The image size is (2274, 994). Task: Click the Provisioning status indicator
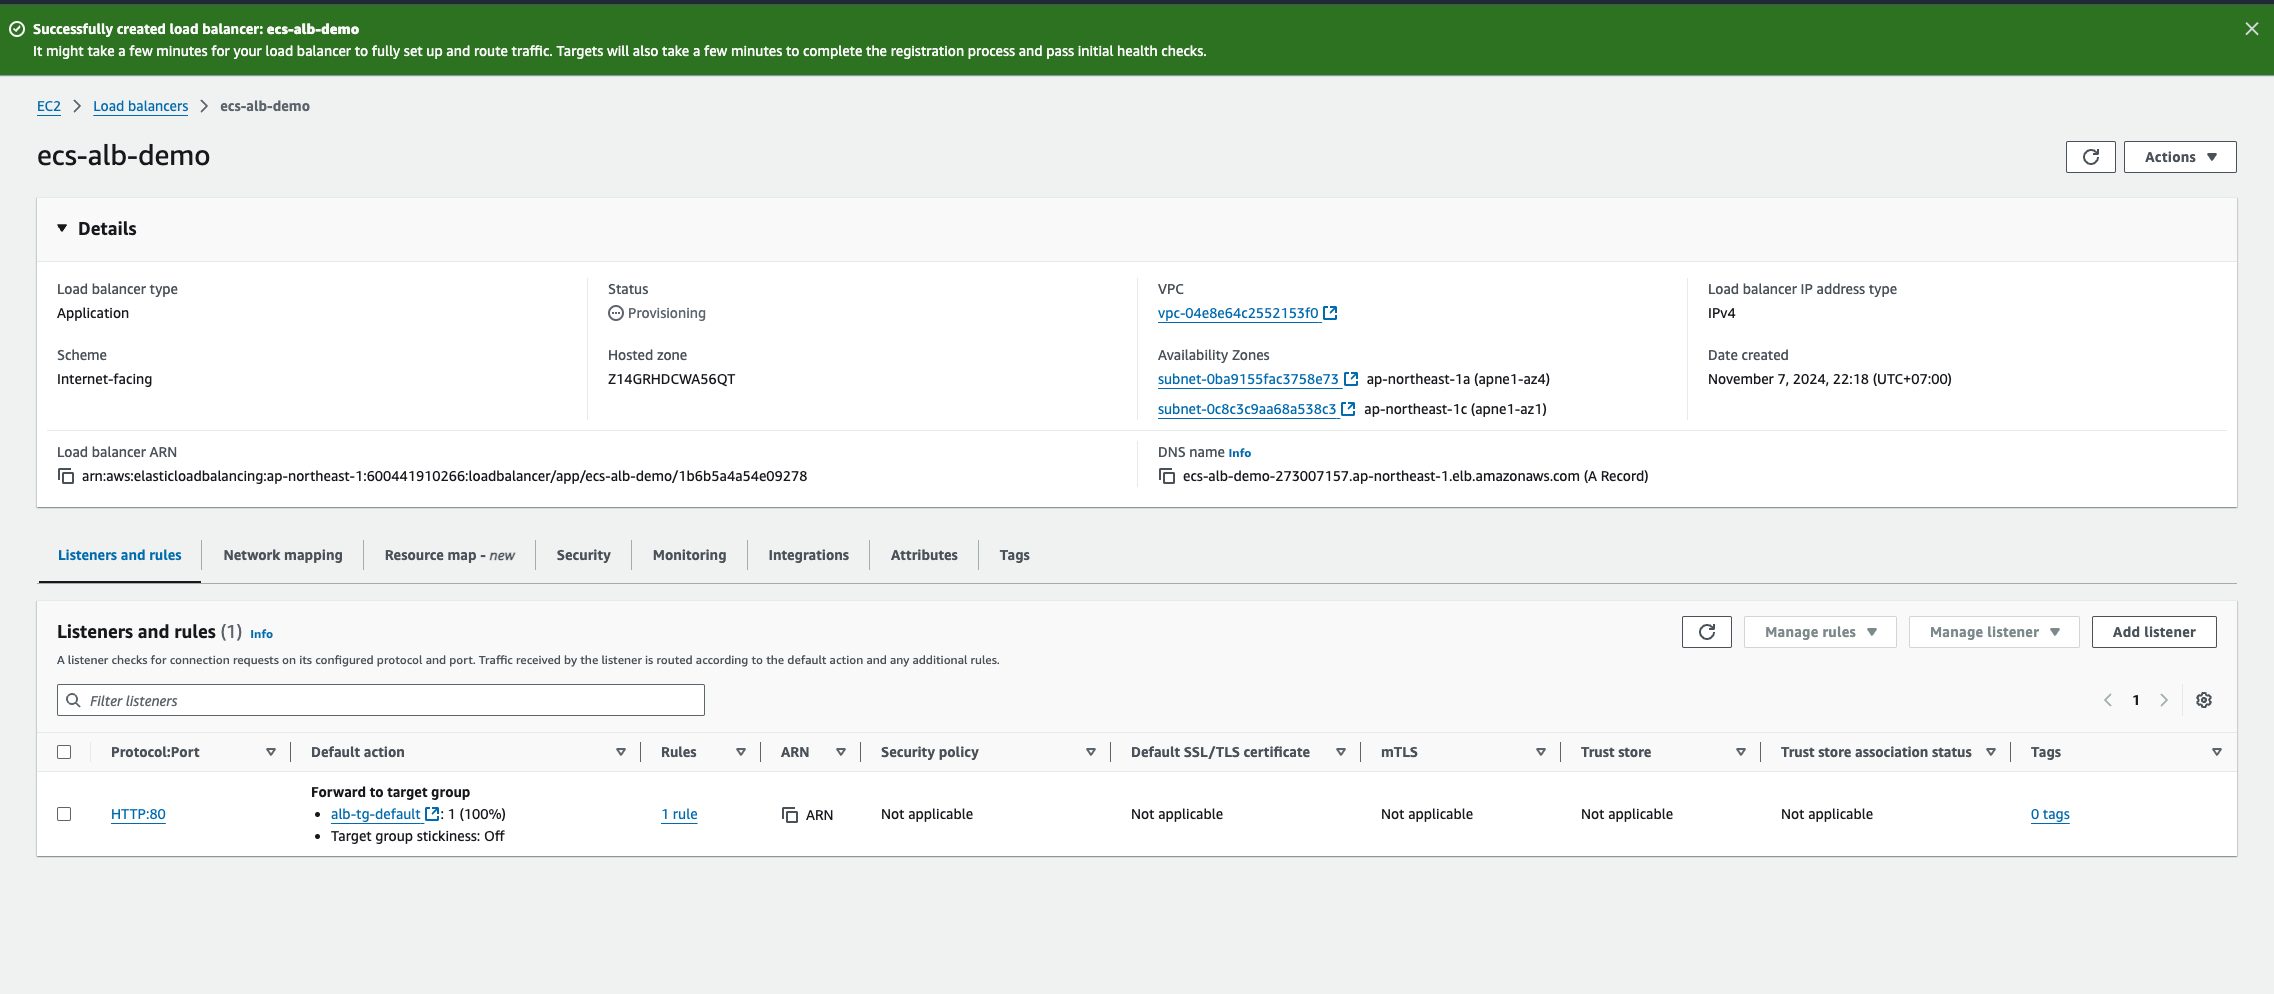(657, 313)
